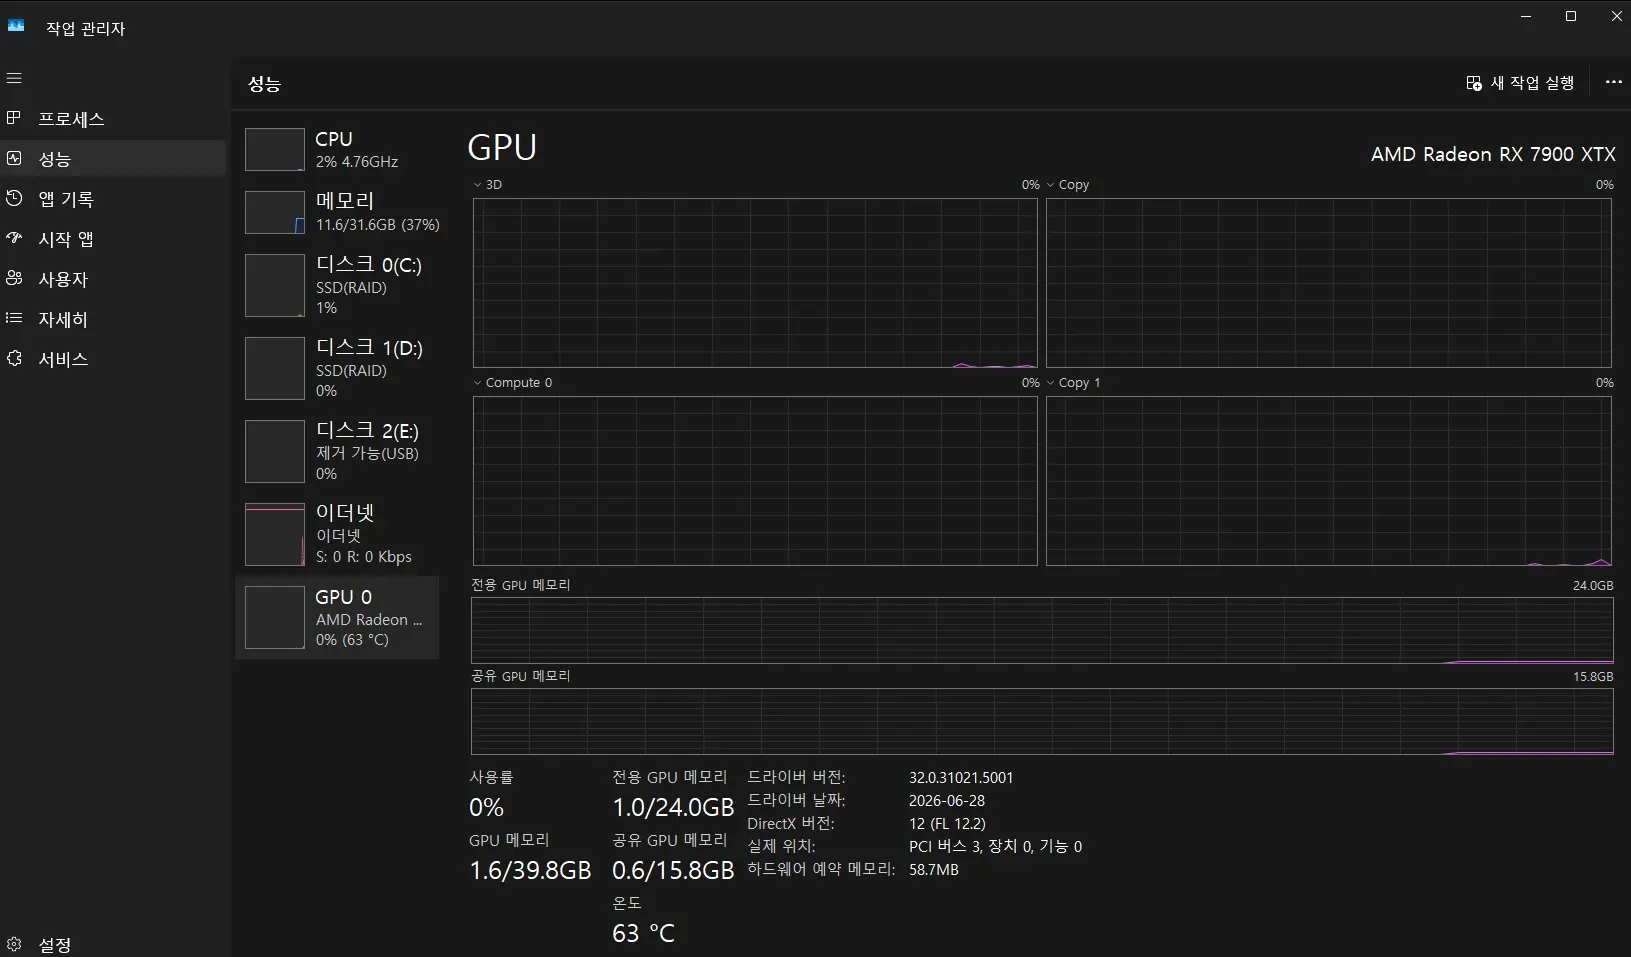Click the 시작 앱 startup icon
This screenshot has width=1631, height=957.
point(14,238)
